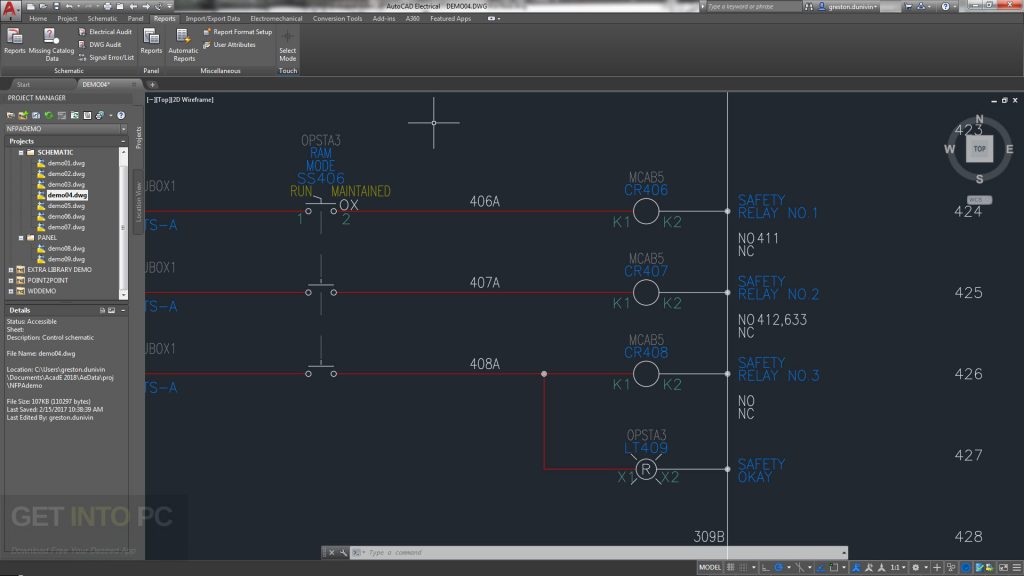The width and height of the screenshot is (1024, 576).
Task: Click the open project icon in Project Manager
Action: pos(10,116)
